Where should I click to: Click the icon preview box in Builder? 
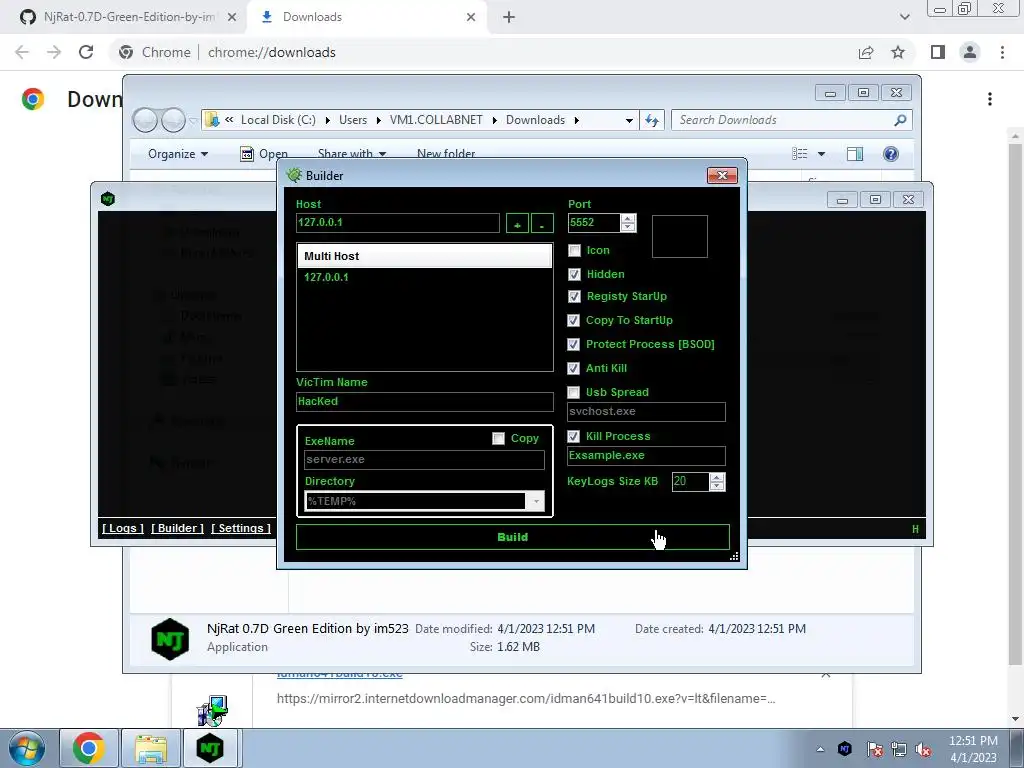coord(679,236)
